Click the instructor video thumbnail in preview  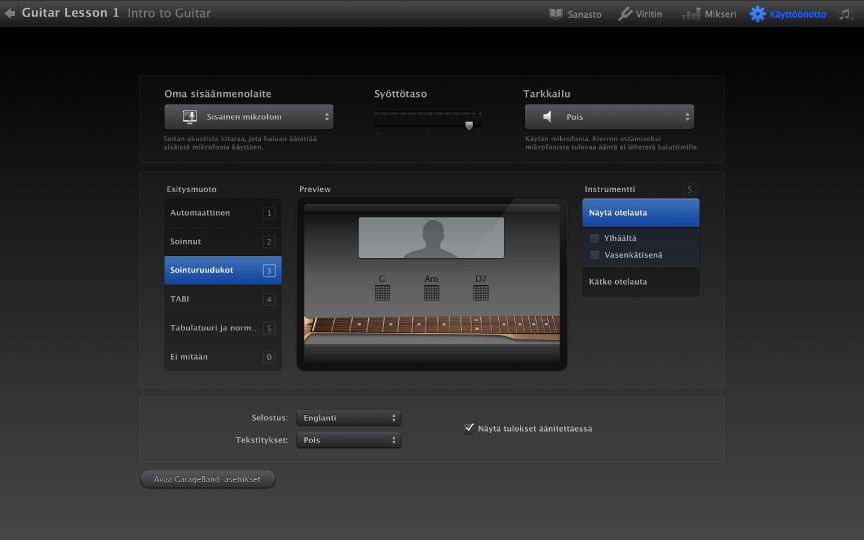431,238
